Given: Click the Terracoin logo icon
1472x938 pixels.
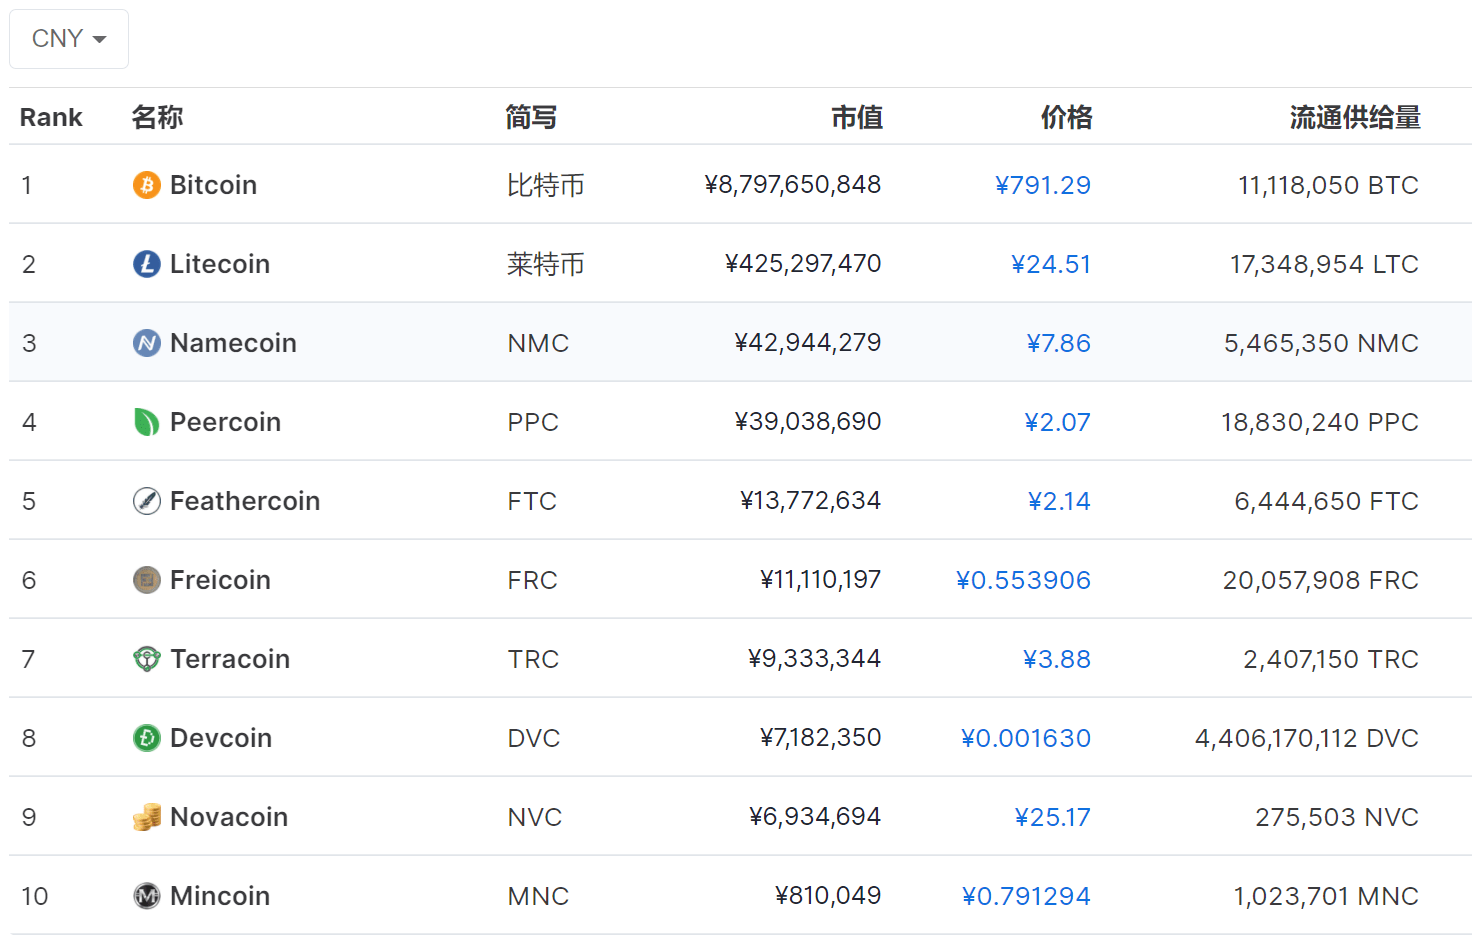Looking at the screenshot, I should pyautogui.click(x=147, y=659).
